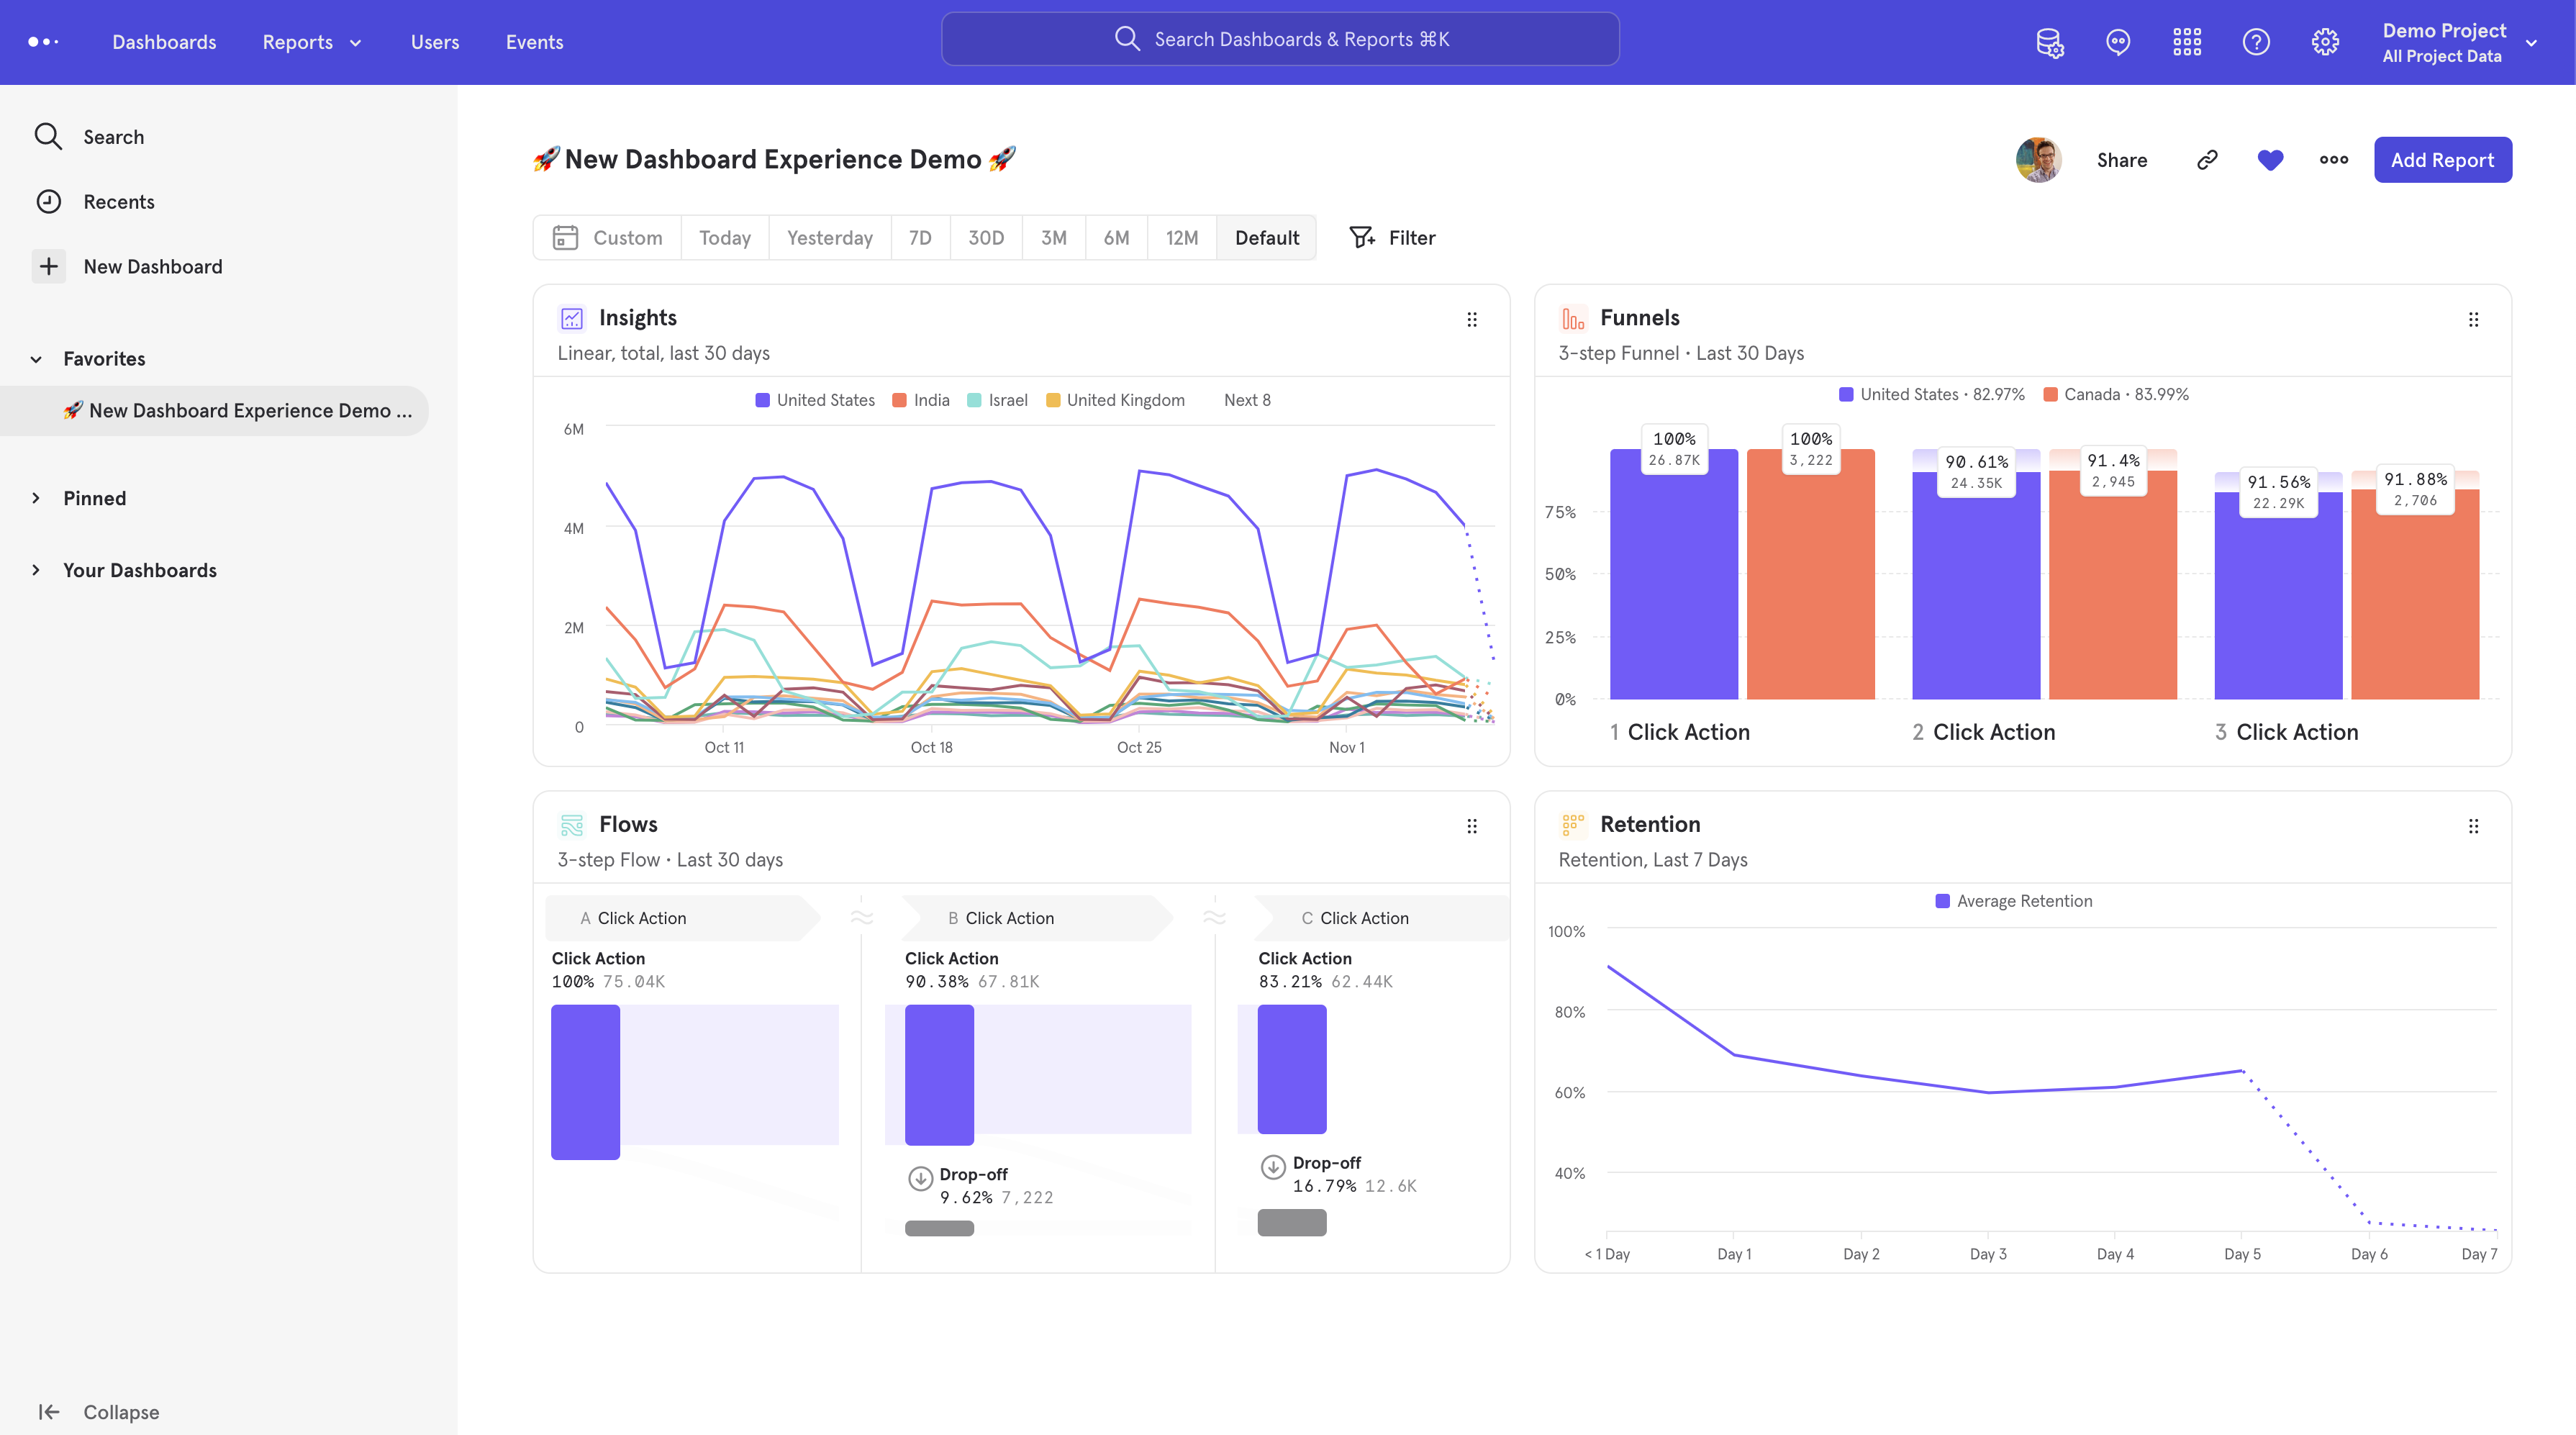The height and width of the screenshot is (1435, 2576).
Task: Open Recents in the sidebar
Action: pos(119,202)
